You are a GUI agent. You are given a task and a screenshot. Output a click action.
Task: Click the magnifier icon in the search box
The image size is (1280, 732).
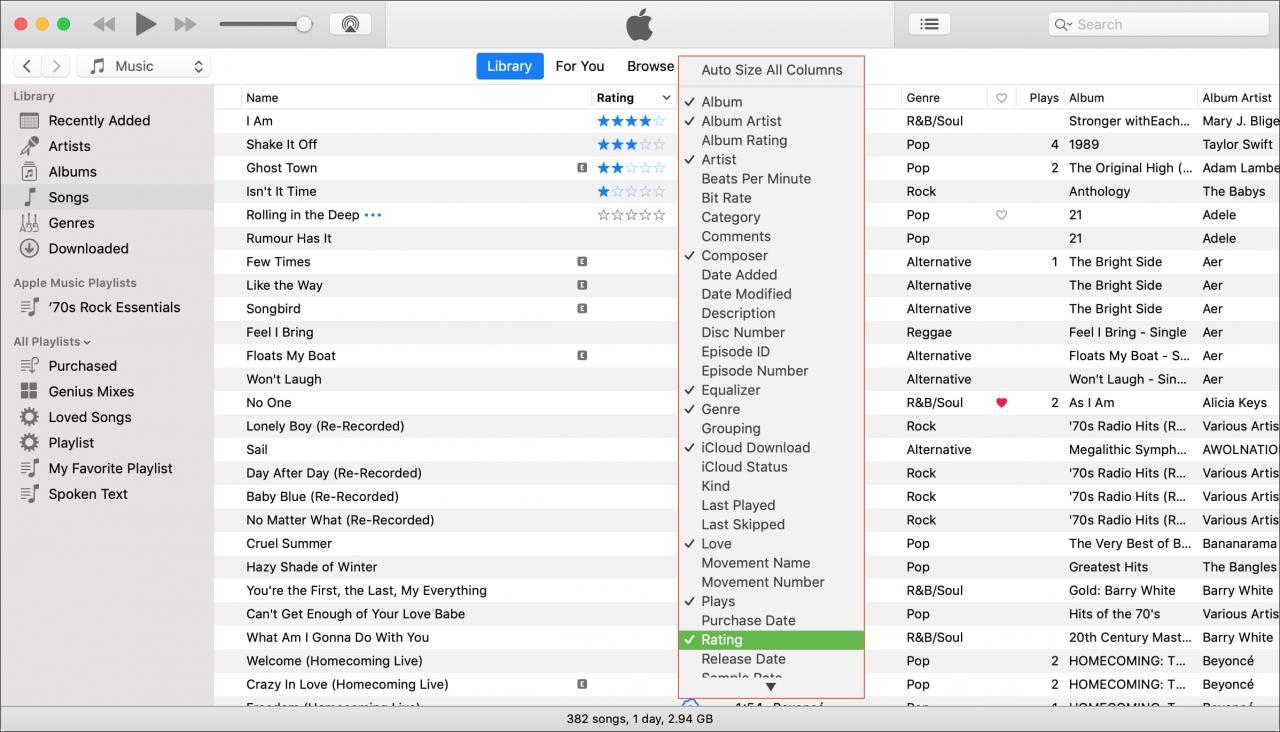click(1063, 24)
